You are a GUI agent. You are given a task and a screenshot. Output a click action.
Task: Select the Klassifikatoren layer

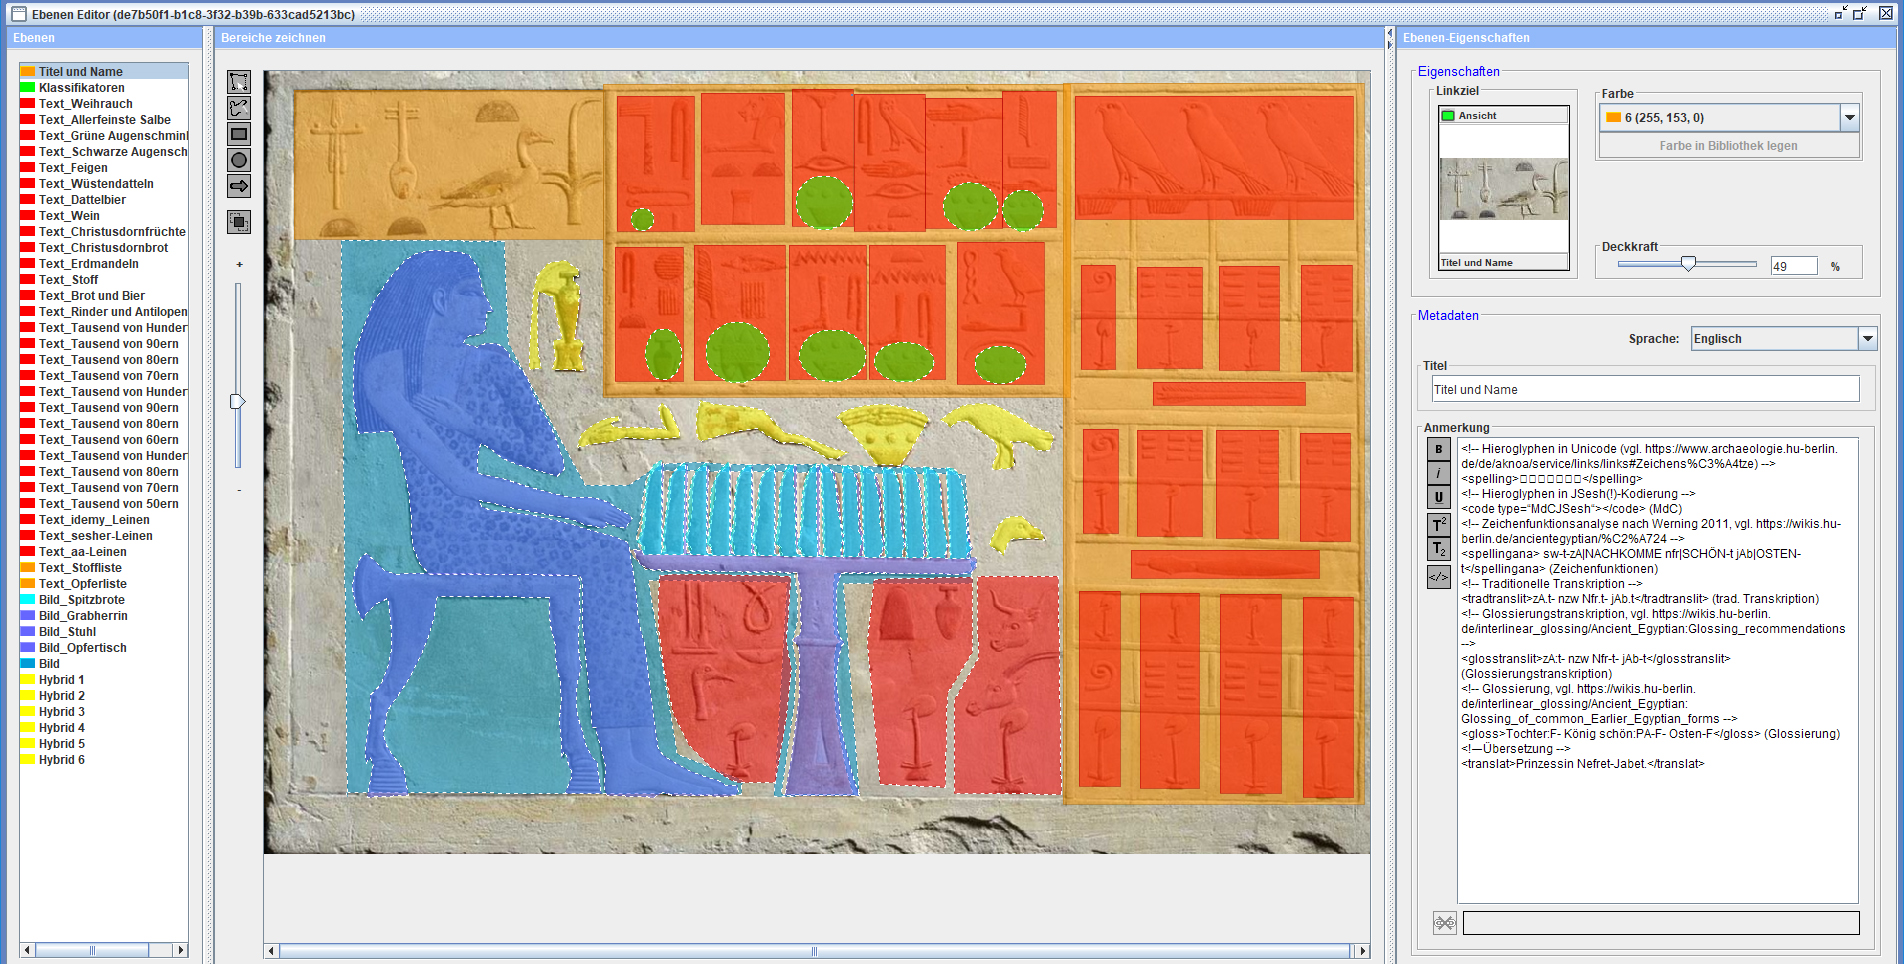point(104,88)
